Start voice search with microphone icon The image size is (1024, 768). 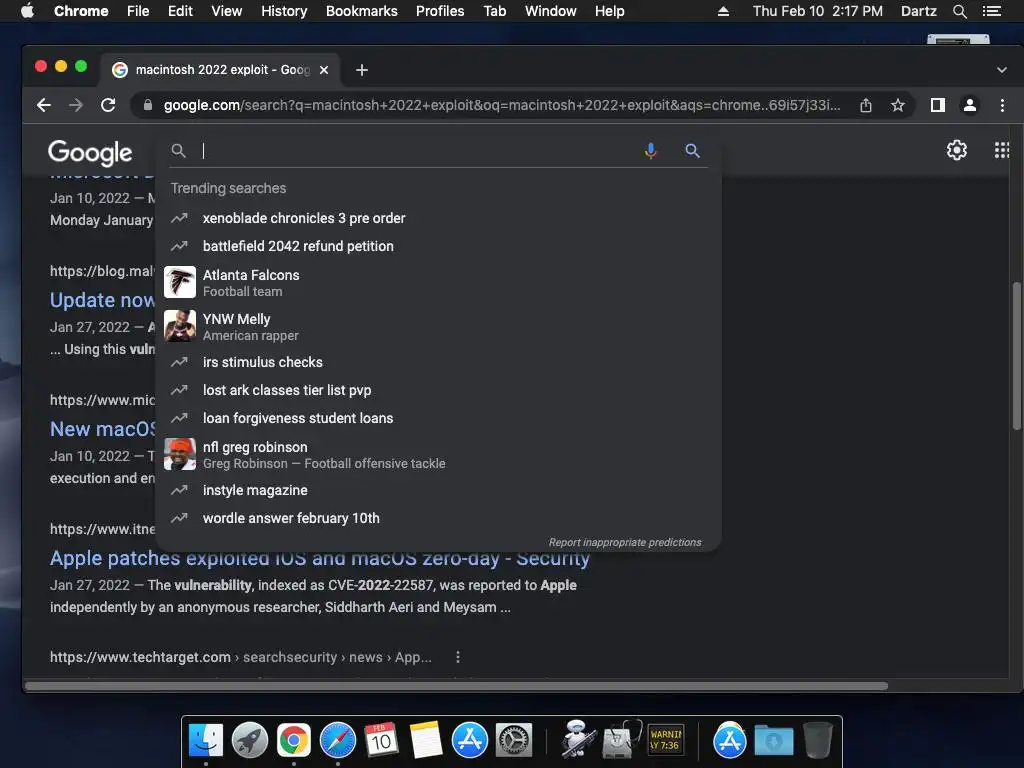click(x=650, y=151)
